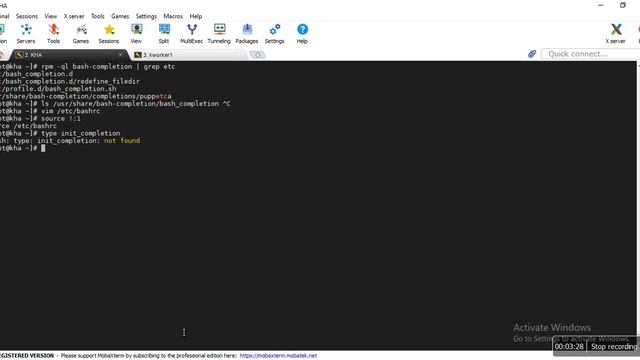640x360 pixels.
Task: Open the Tools menu
Action: tap(98, 16)
